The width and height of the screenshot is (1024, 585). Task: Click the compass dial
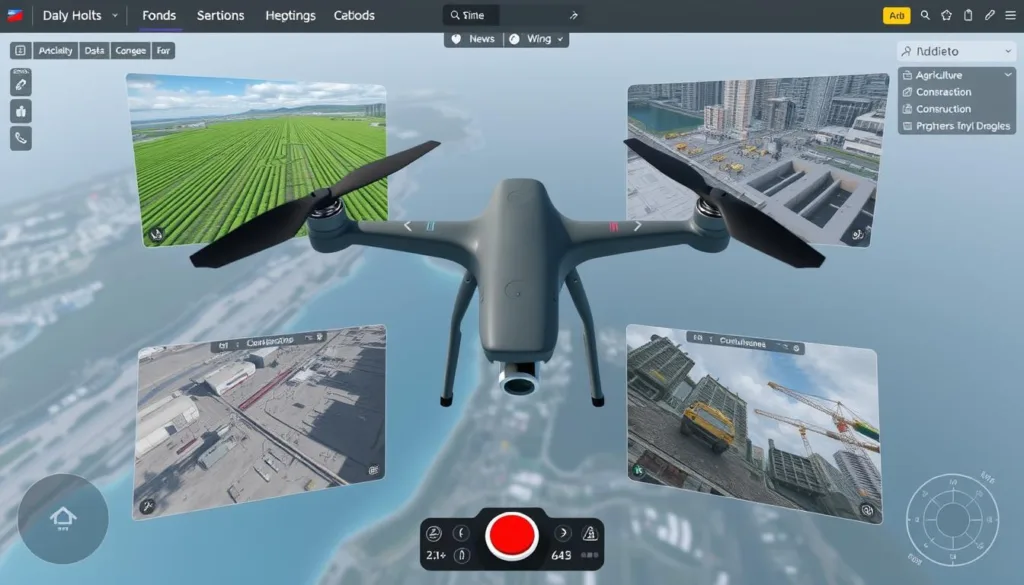point(952,520)
